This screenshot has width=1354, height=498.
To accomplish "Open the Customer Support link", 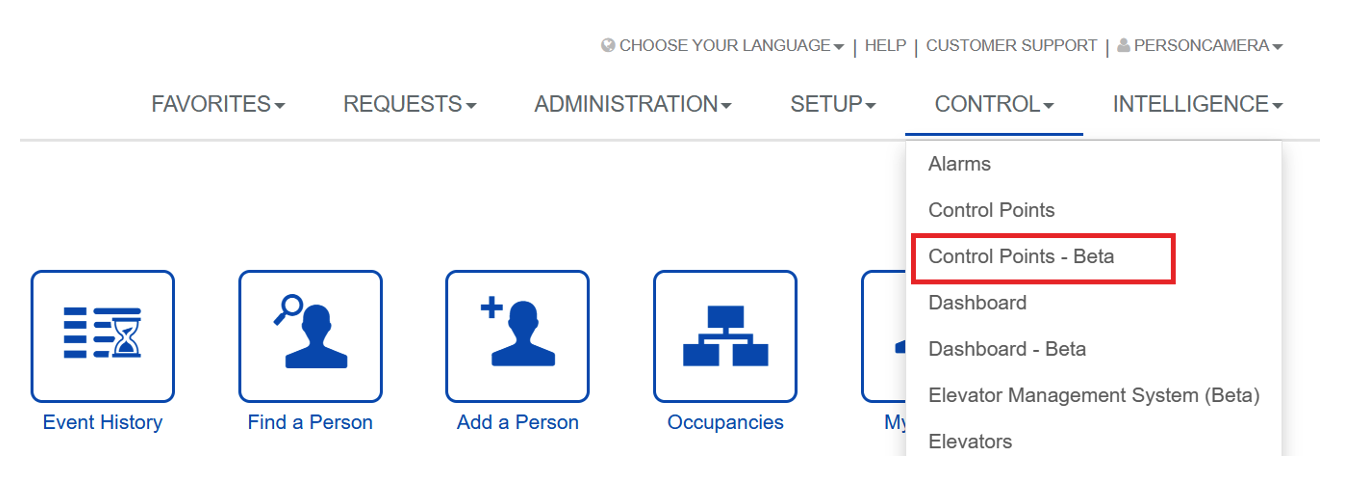I will pos(1011,46).
